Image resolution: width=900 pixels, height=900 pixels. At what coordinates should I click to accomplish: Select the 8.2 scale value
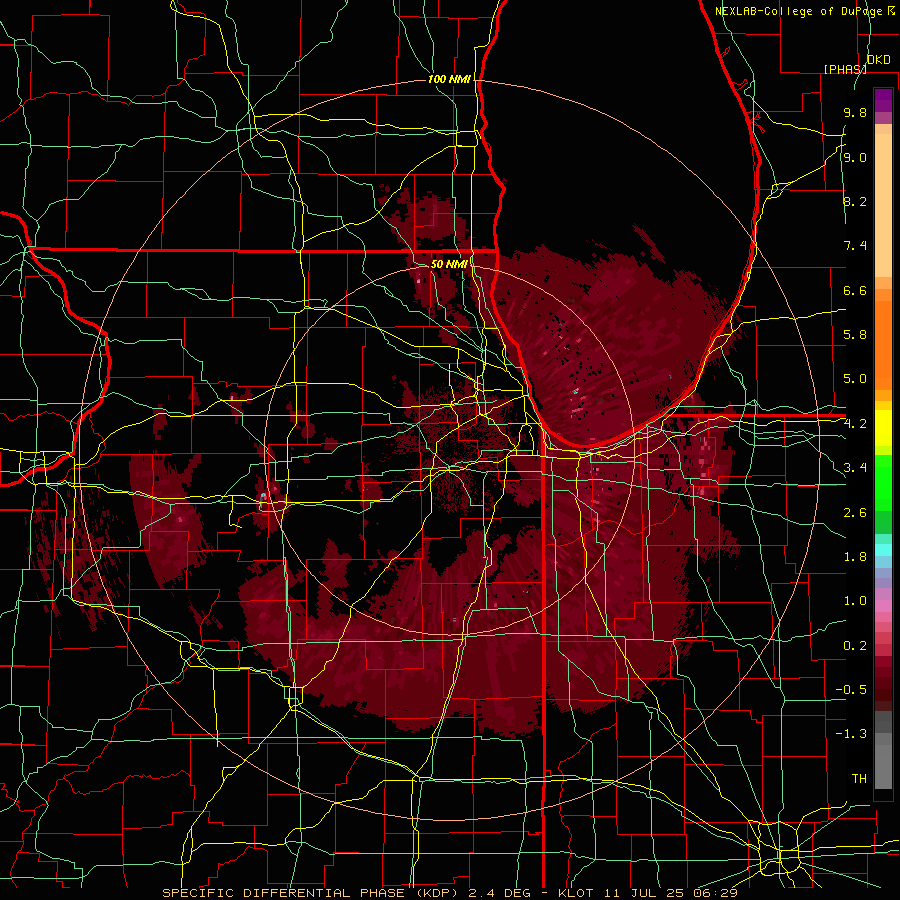coord(855,201)
